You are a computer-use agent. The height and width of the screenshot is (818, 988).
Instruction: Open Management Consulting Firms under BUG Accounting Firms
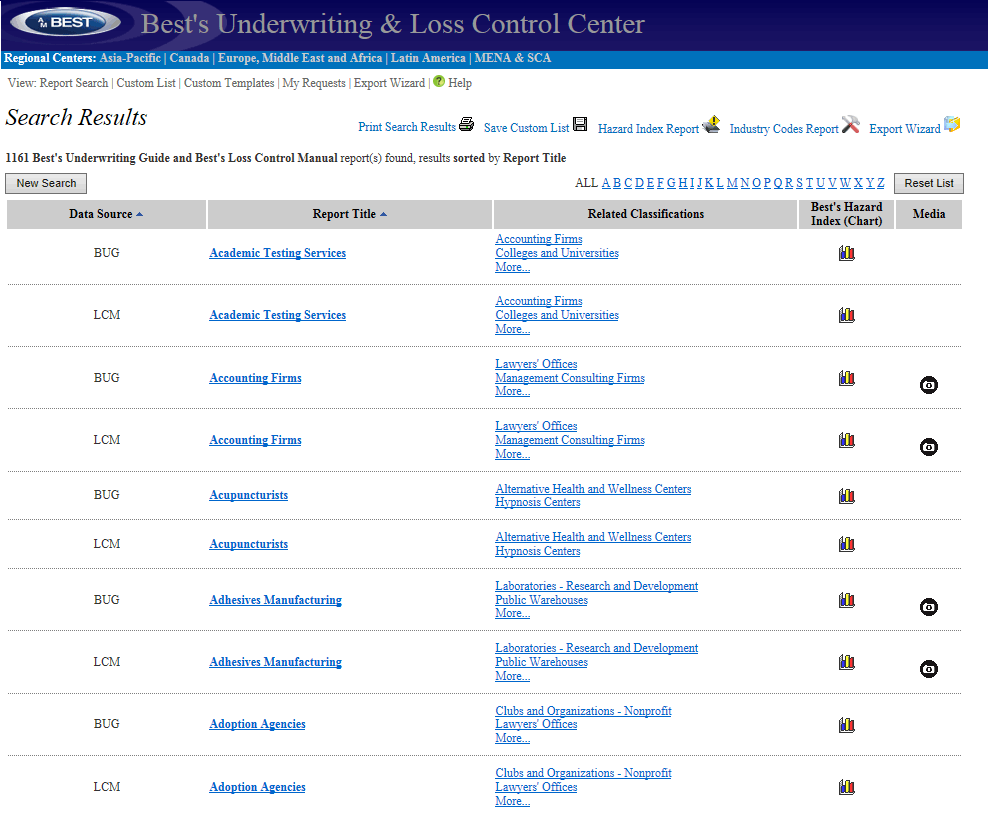pos(570,377)
